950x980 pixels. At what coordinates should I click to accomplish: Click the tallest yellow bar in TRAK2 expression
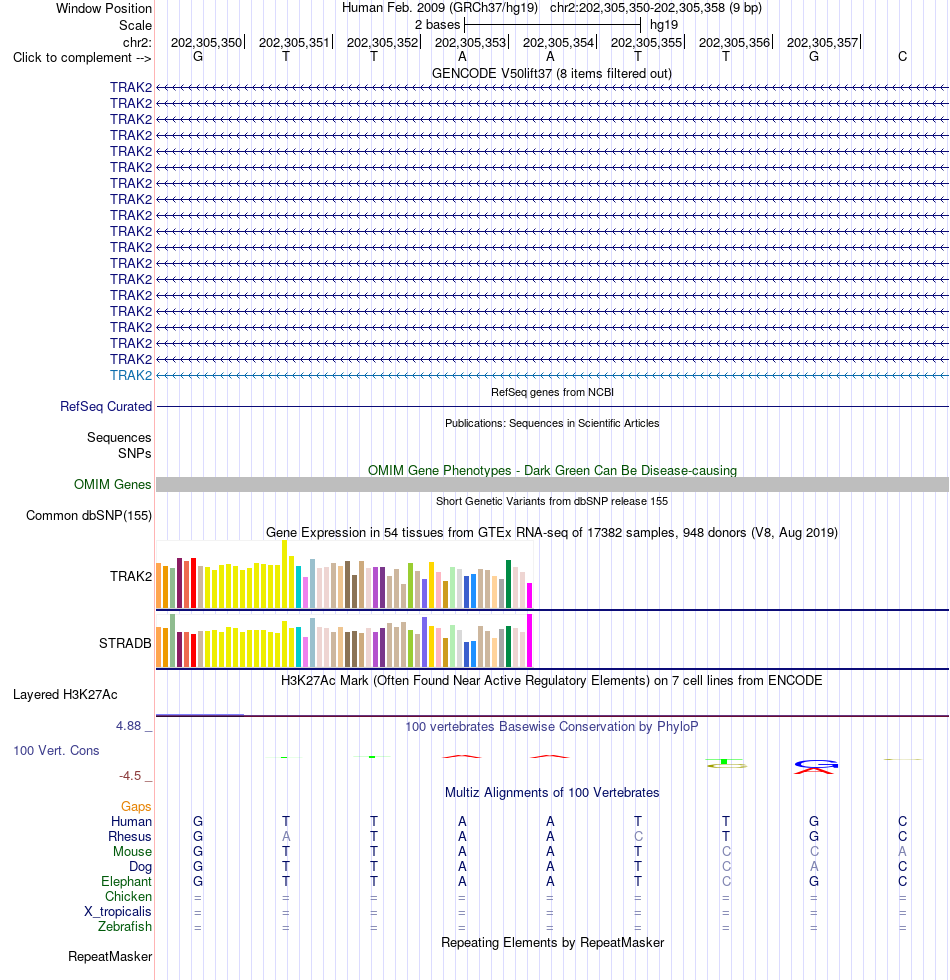point(285,574)
